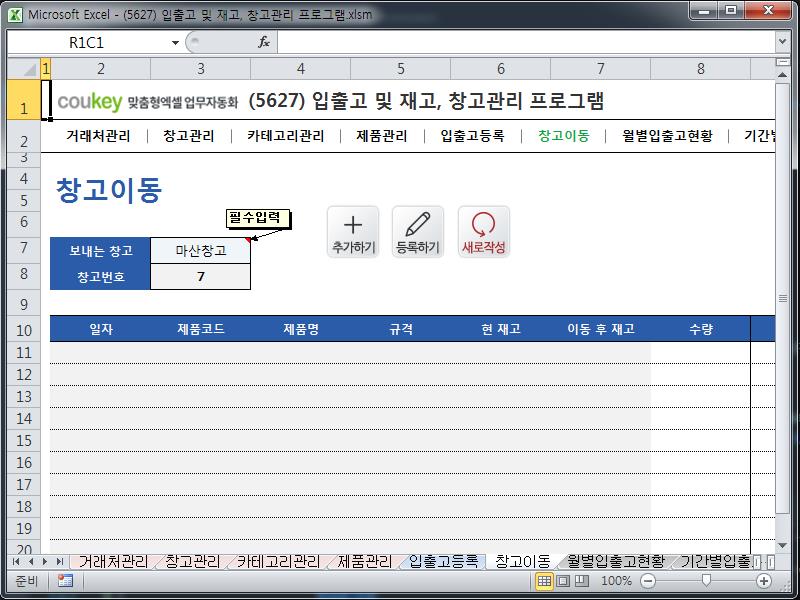Click the Excel application icon in title bar
Image resolution: width=800 pixels, height=600 pixels.
15,14
